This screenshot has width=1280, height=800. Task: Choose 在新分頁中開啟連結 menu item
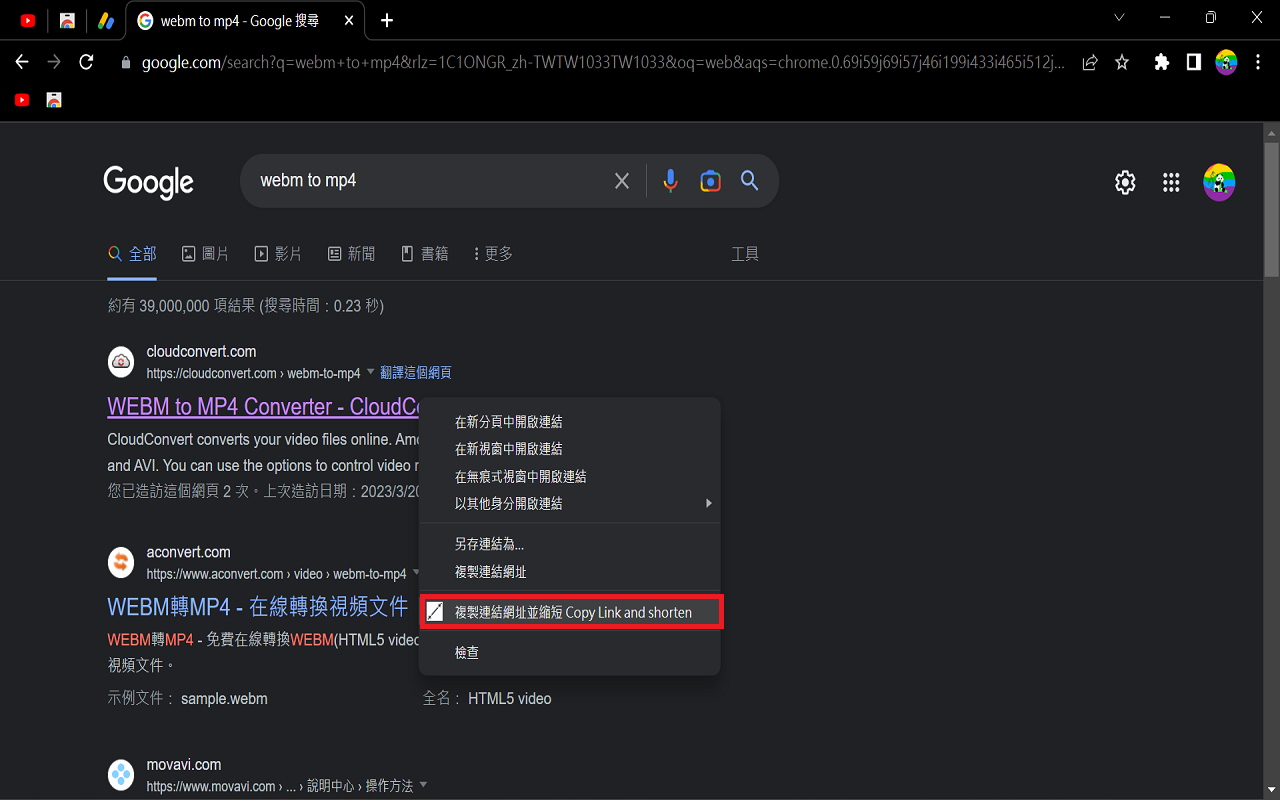(x=569, y=422)
